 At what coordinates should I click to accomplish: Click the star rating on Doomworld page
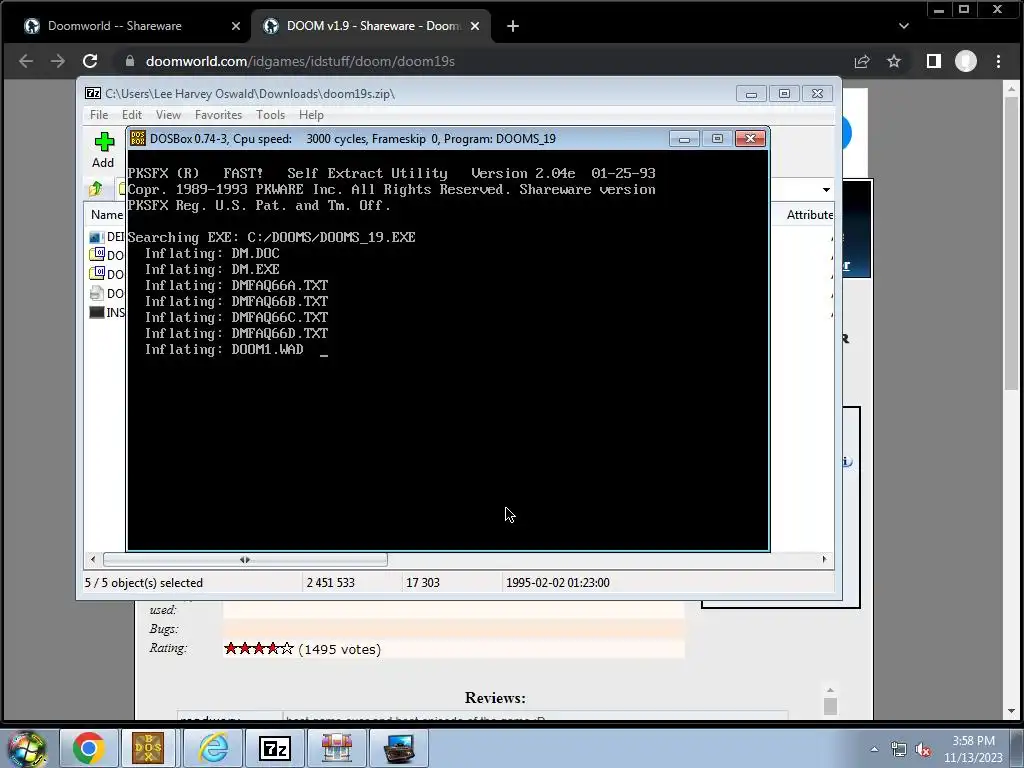(259, 648)
